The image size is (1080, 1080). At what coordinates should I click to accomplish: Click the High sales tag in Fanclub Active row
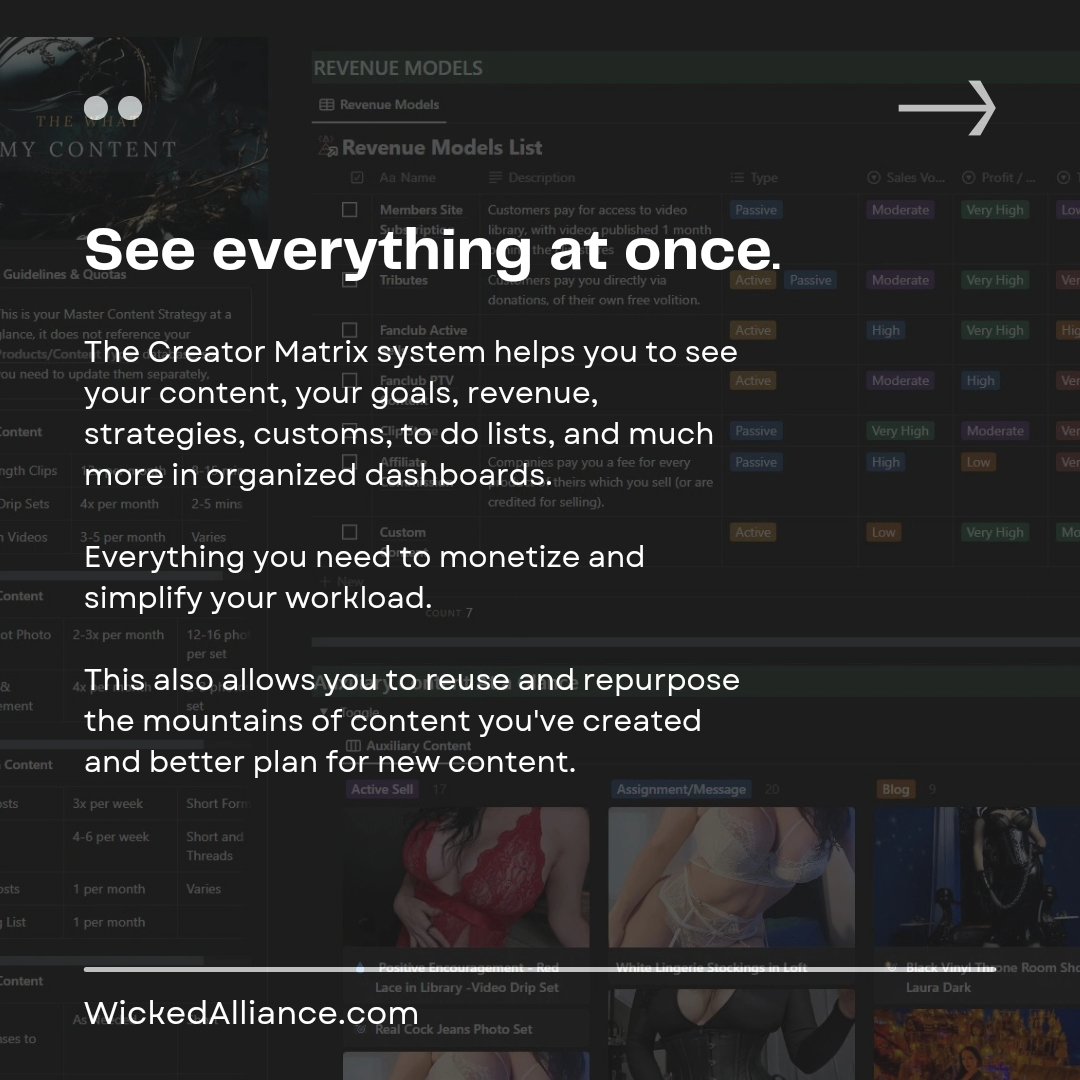886,330
